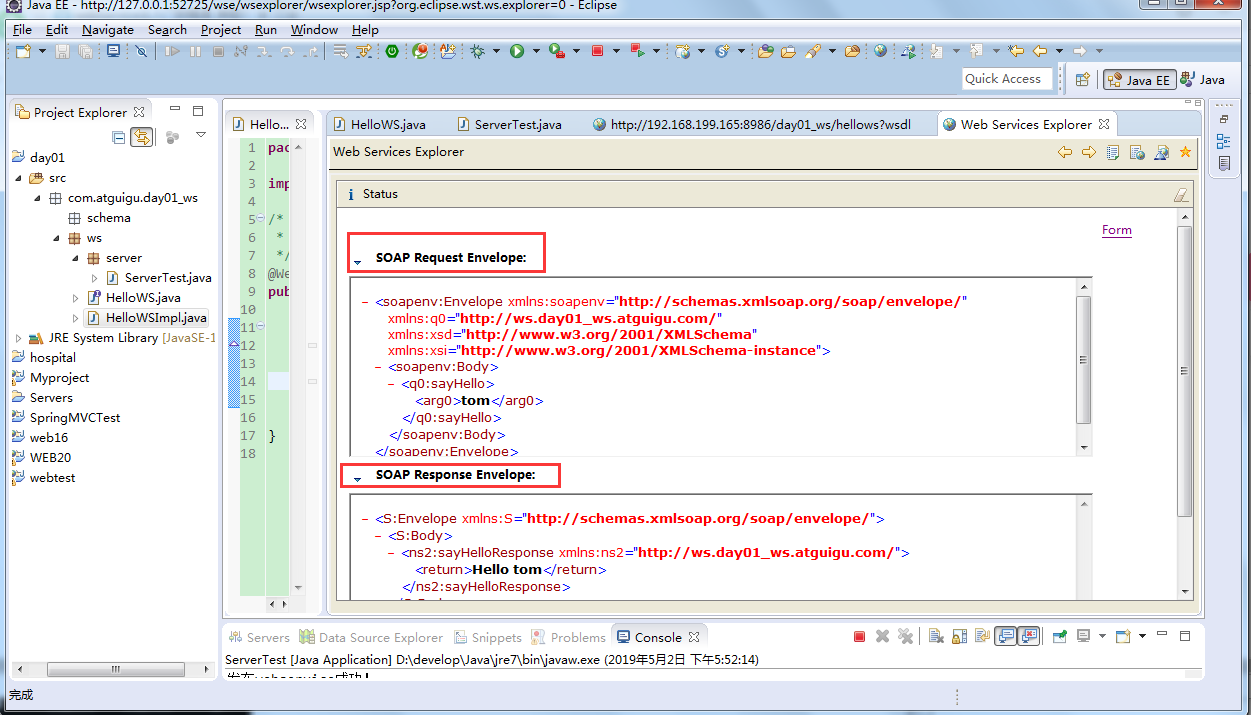Click Collapse All in Project Explorer
Image resolution: width=1251 pixels, height=715 pixels.
[x=118, y=136]
